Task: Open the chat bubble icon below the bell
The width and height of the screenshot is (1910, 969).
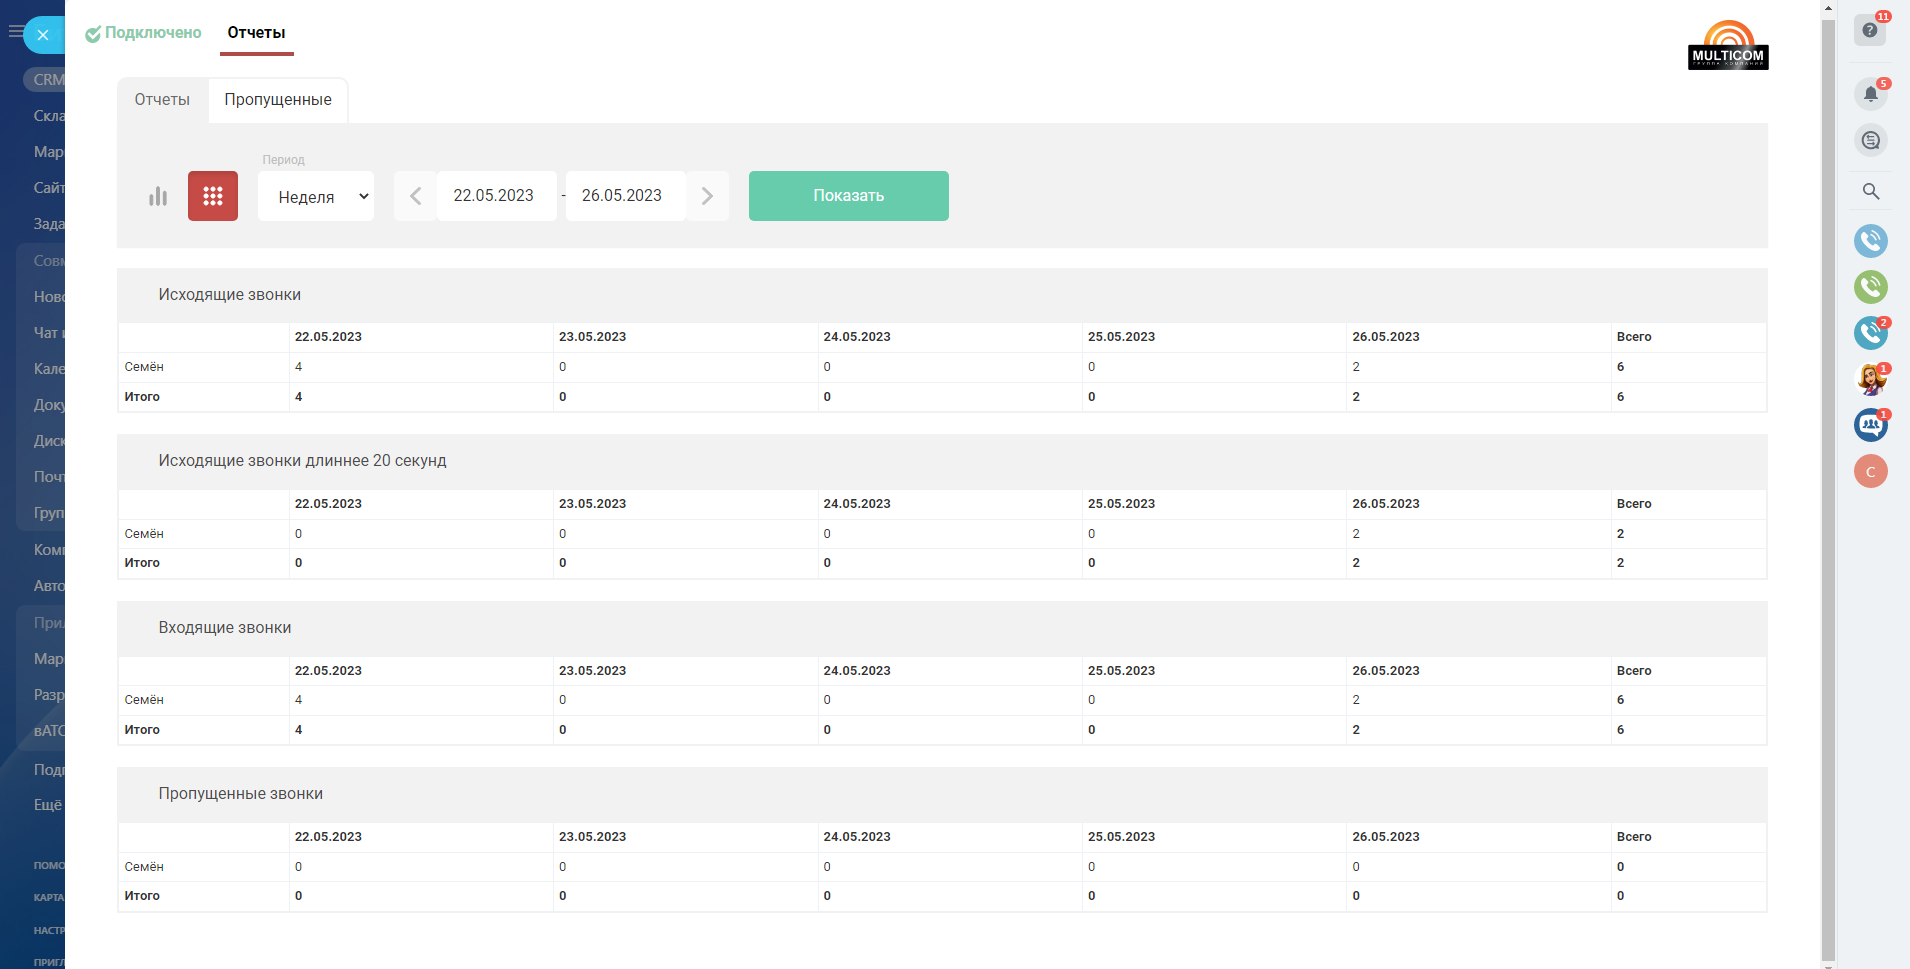Action: click(1871, 140)
